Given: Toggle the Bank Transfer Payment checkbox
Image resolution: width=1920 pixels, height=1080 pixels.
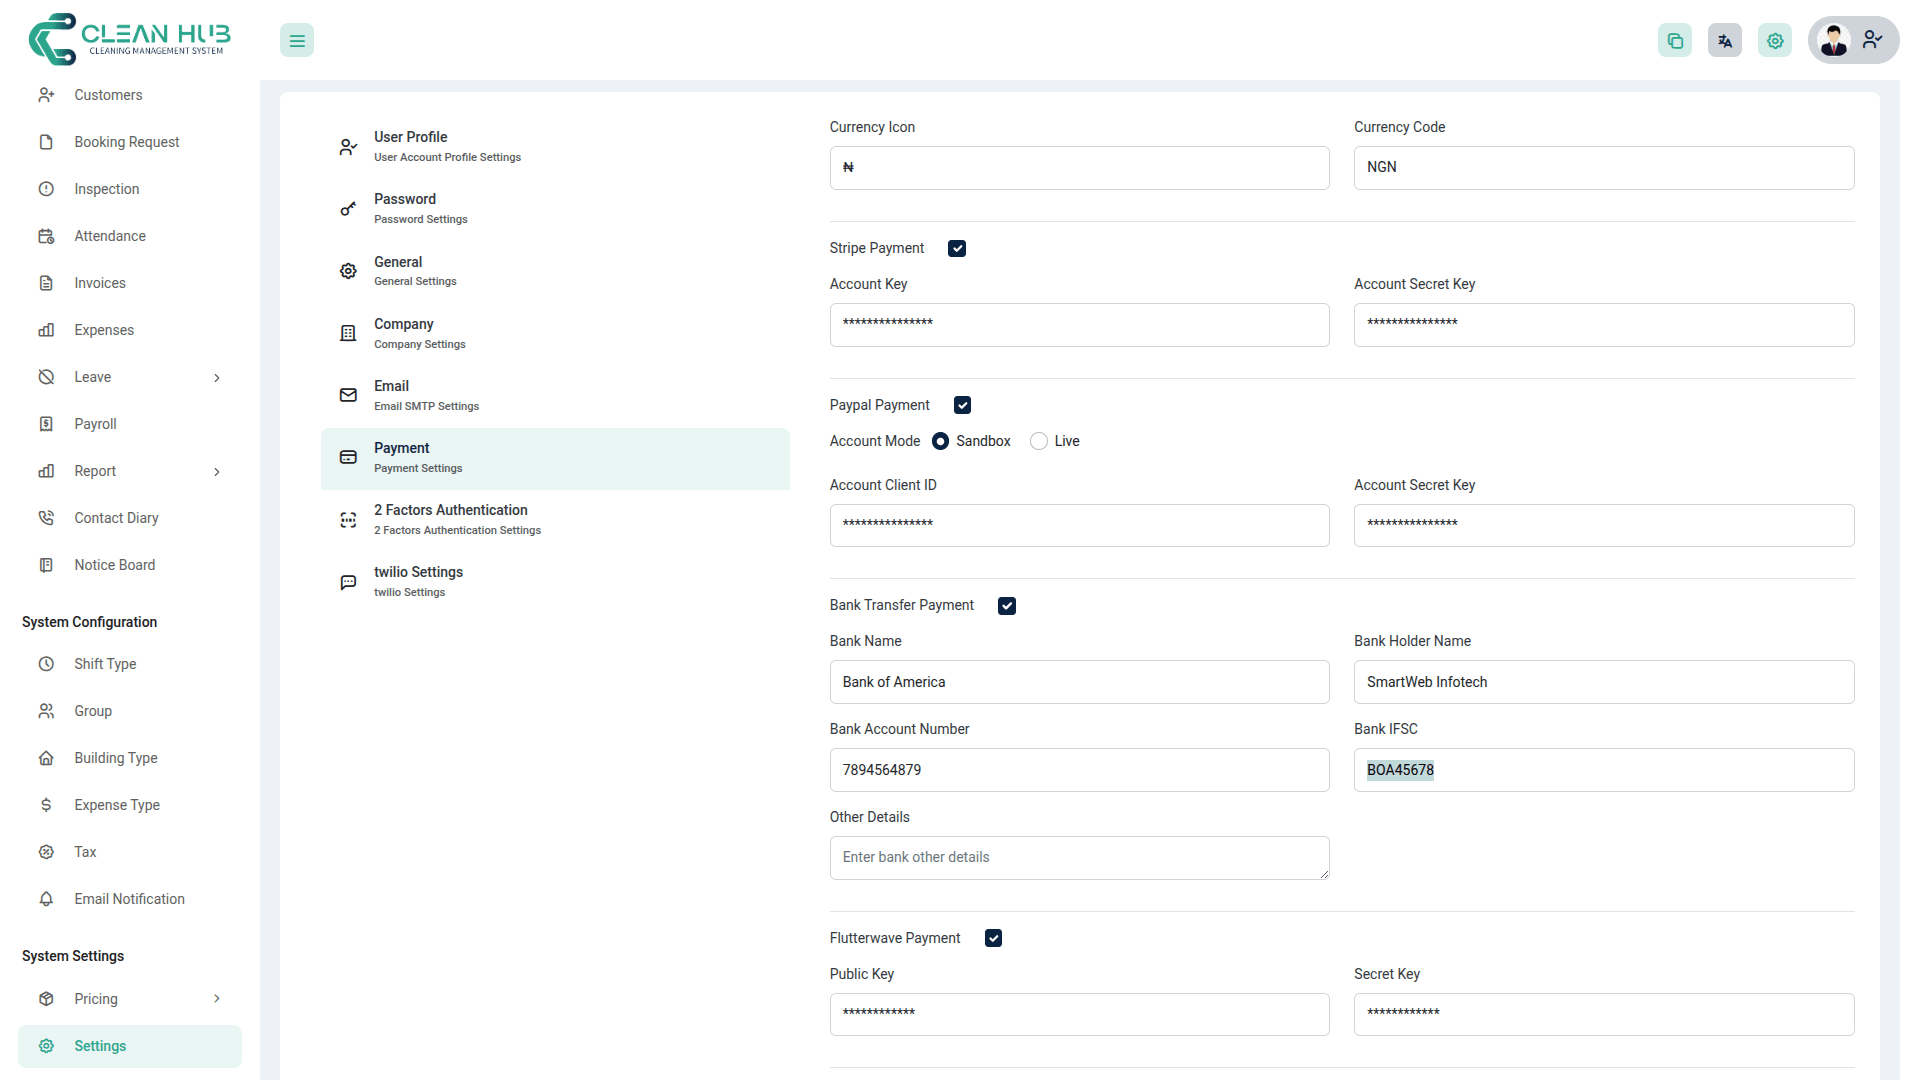Looking at the screenshot, I should tap(1007, 606).
